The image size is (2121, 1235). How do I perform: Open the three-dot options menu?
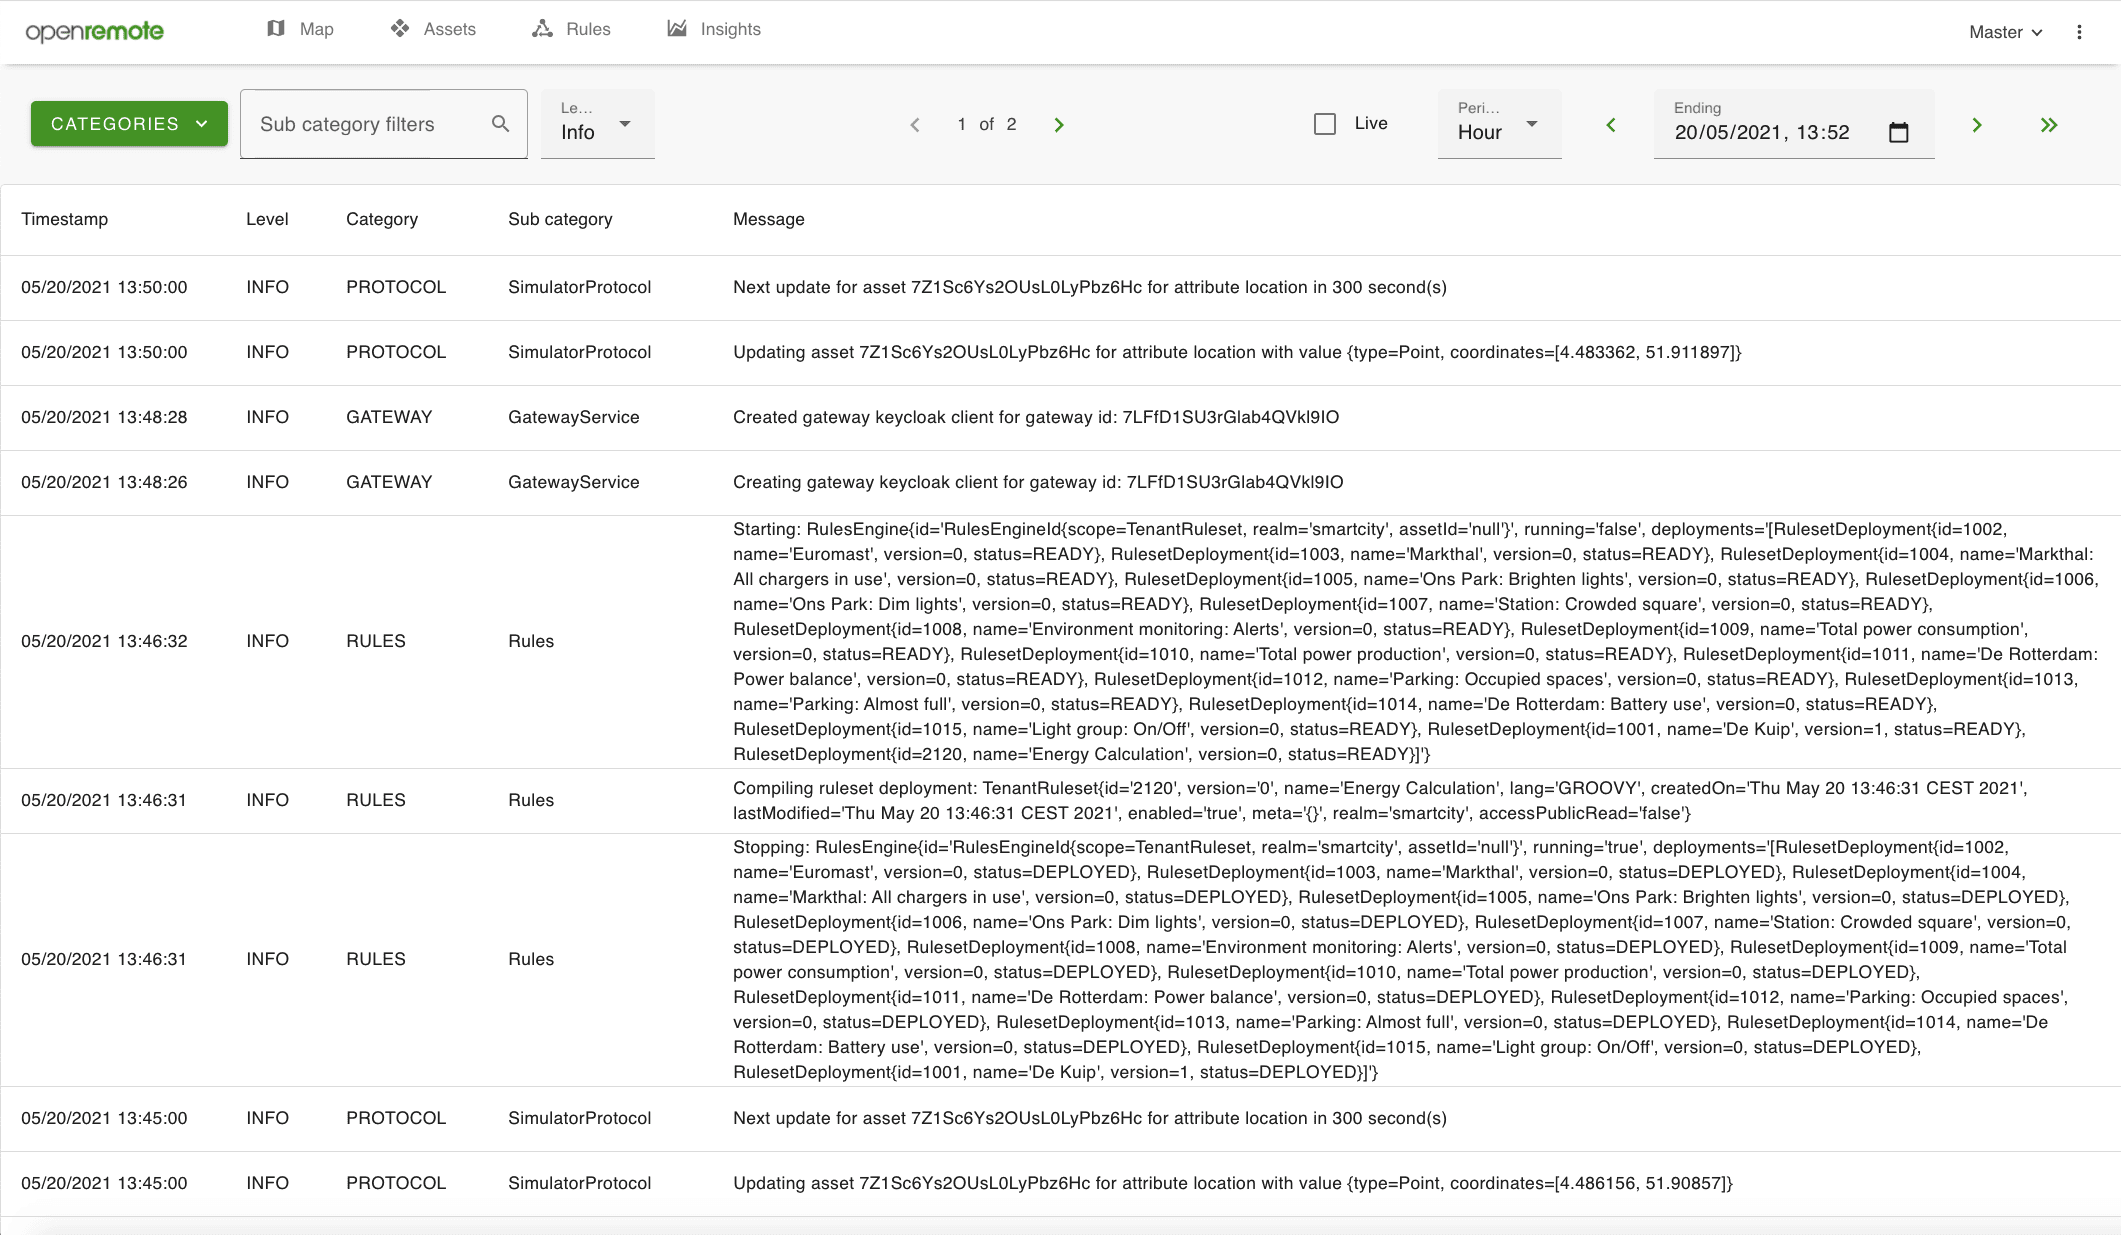click(2079, 32)
